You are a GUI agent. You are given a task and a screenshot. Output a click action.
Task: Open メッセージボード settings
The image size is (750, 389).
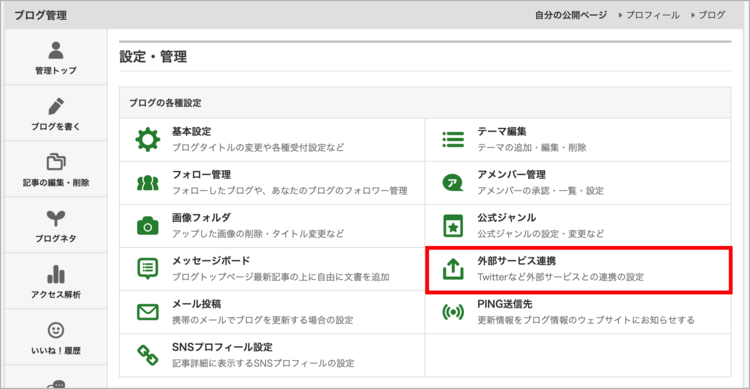[x=211, y=261]
